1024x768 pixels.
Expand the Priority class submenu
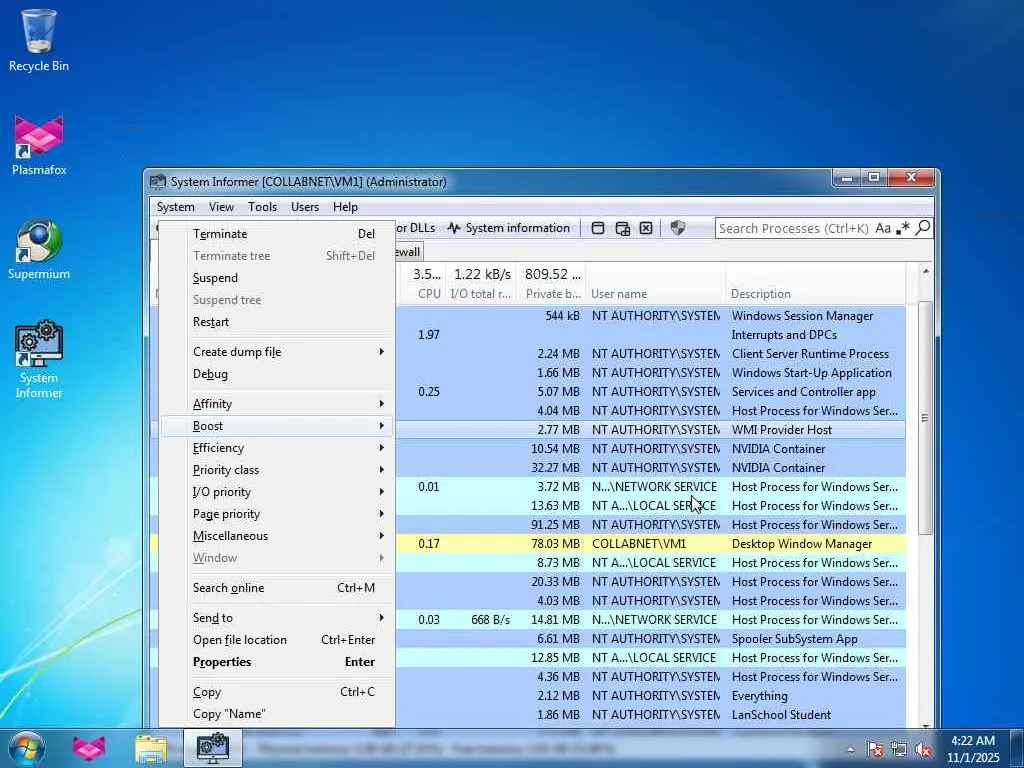[x=277, y=470]
